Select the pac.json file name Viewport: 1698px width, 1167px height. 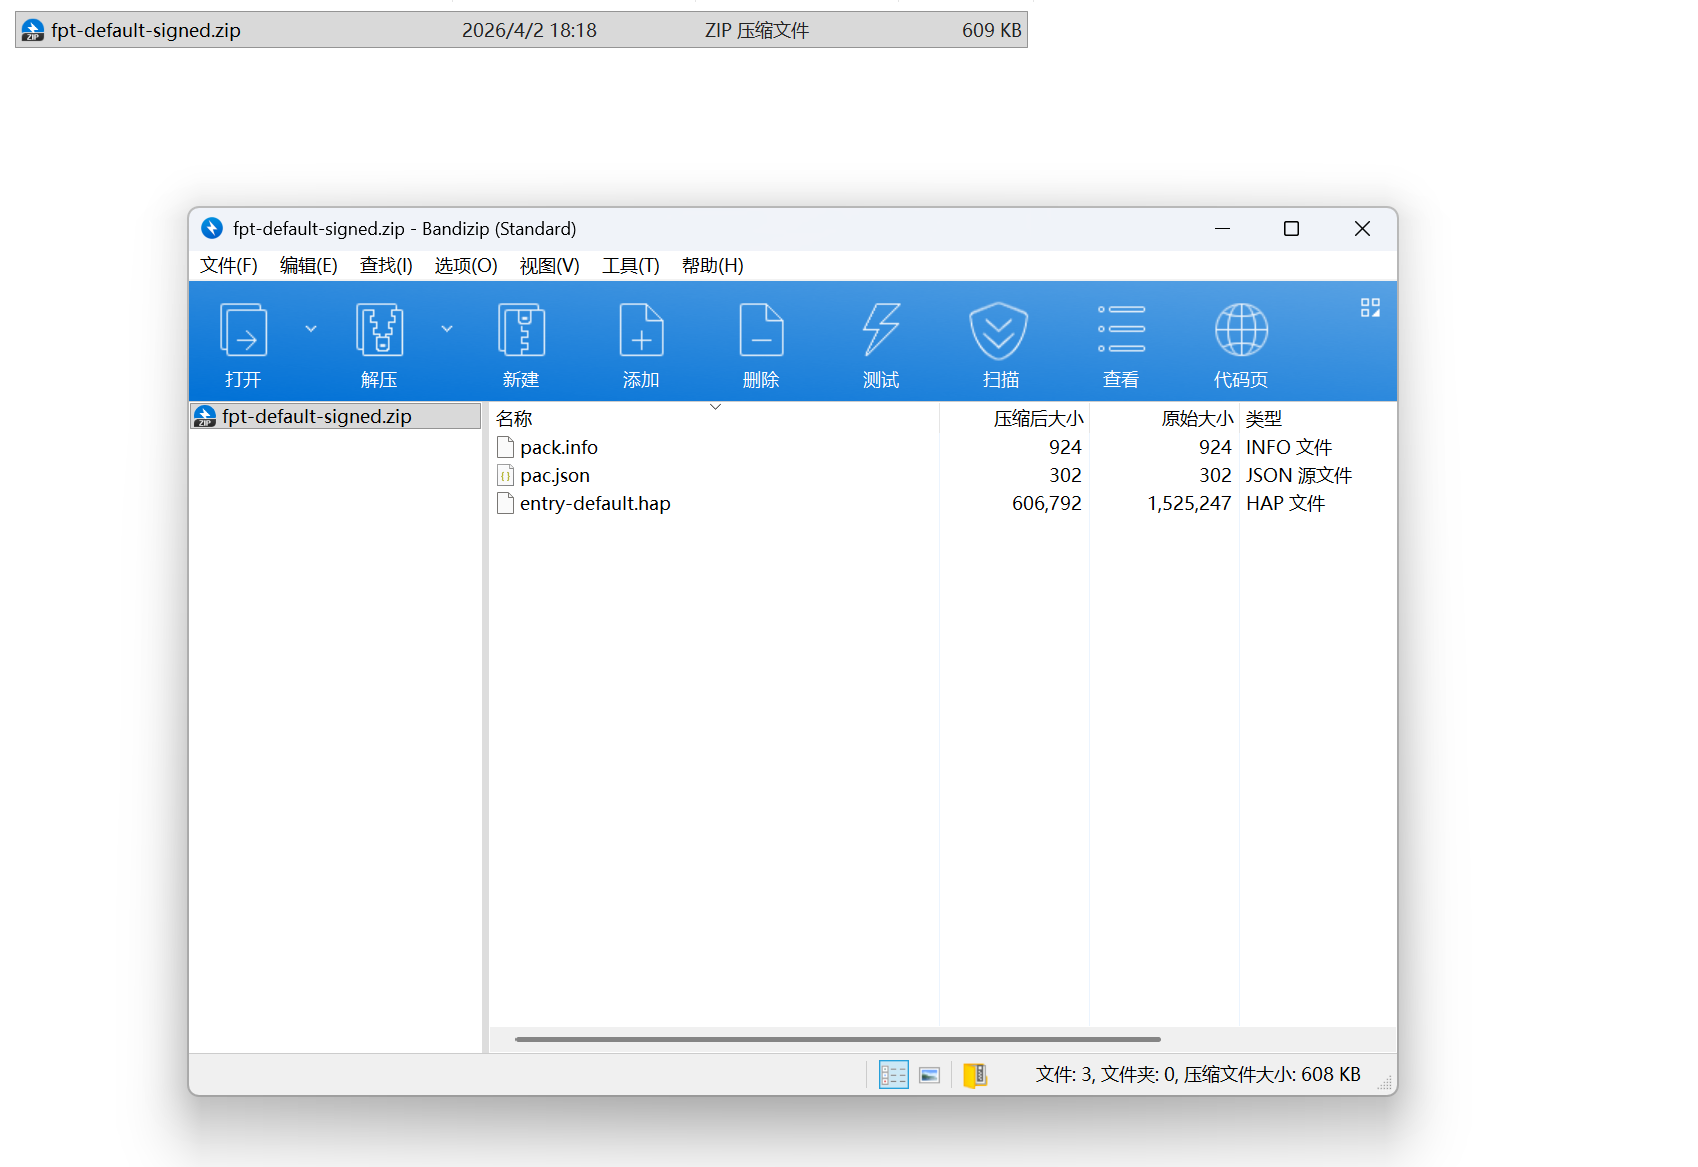coord(555,475)
